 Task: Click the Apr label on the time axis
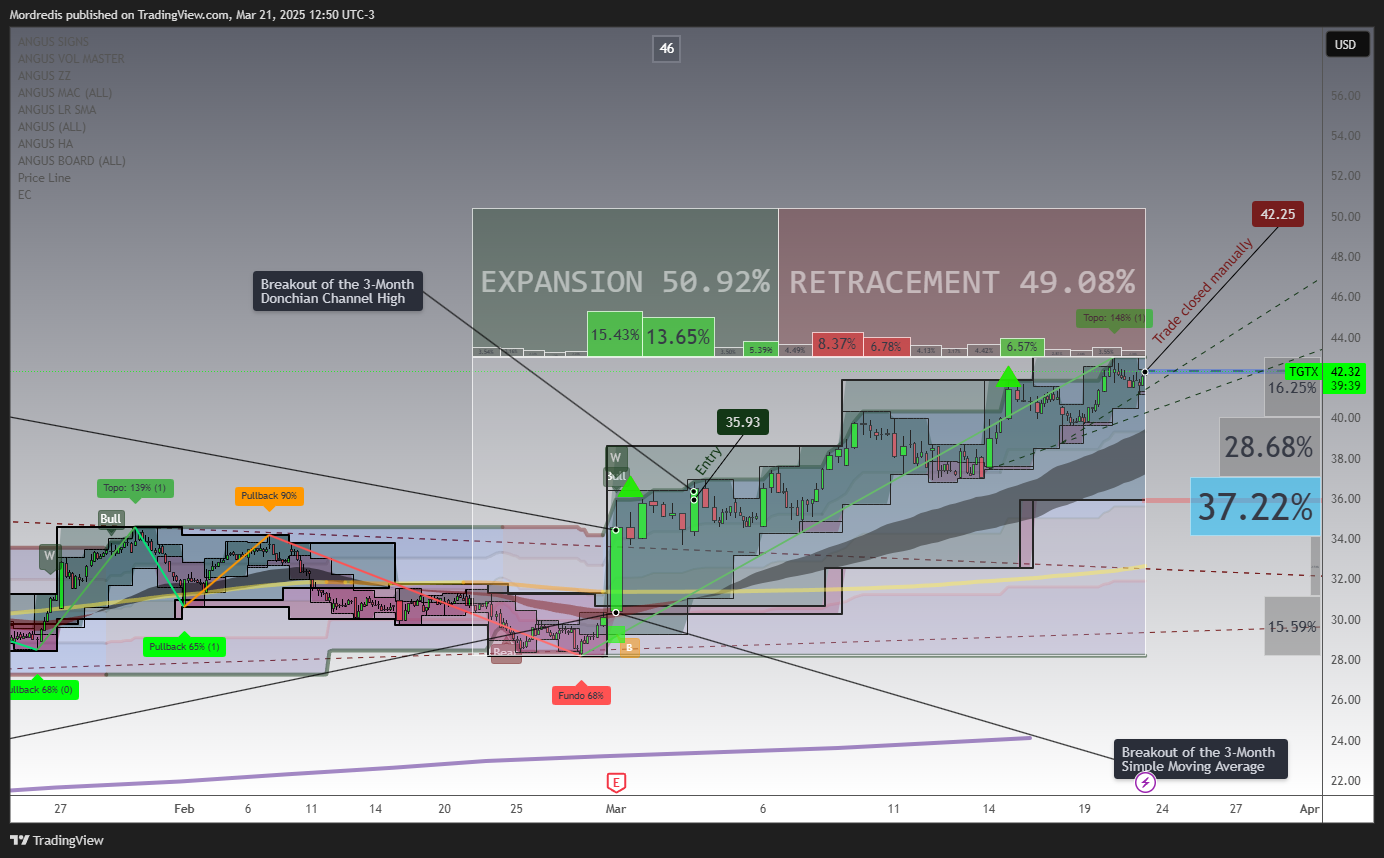(x=1310, y=808)
